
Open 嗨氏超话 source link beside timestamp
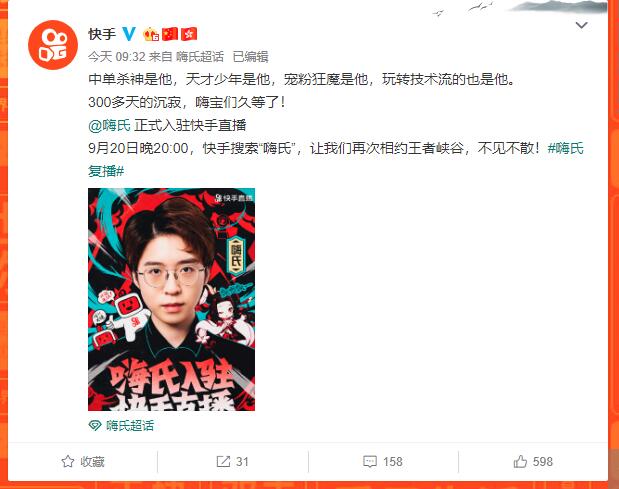click(200, 57)
